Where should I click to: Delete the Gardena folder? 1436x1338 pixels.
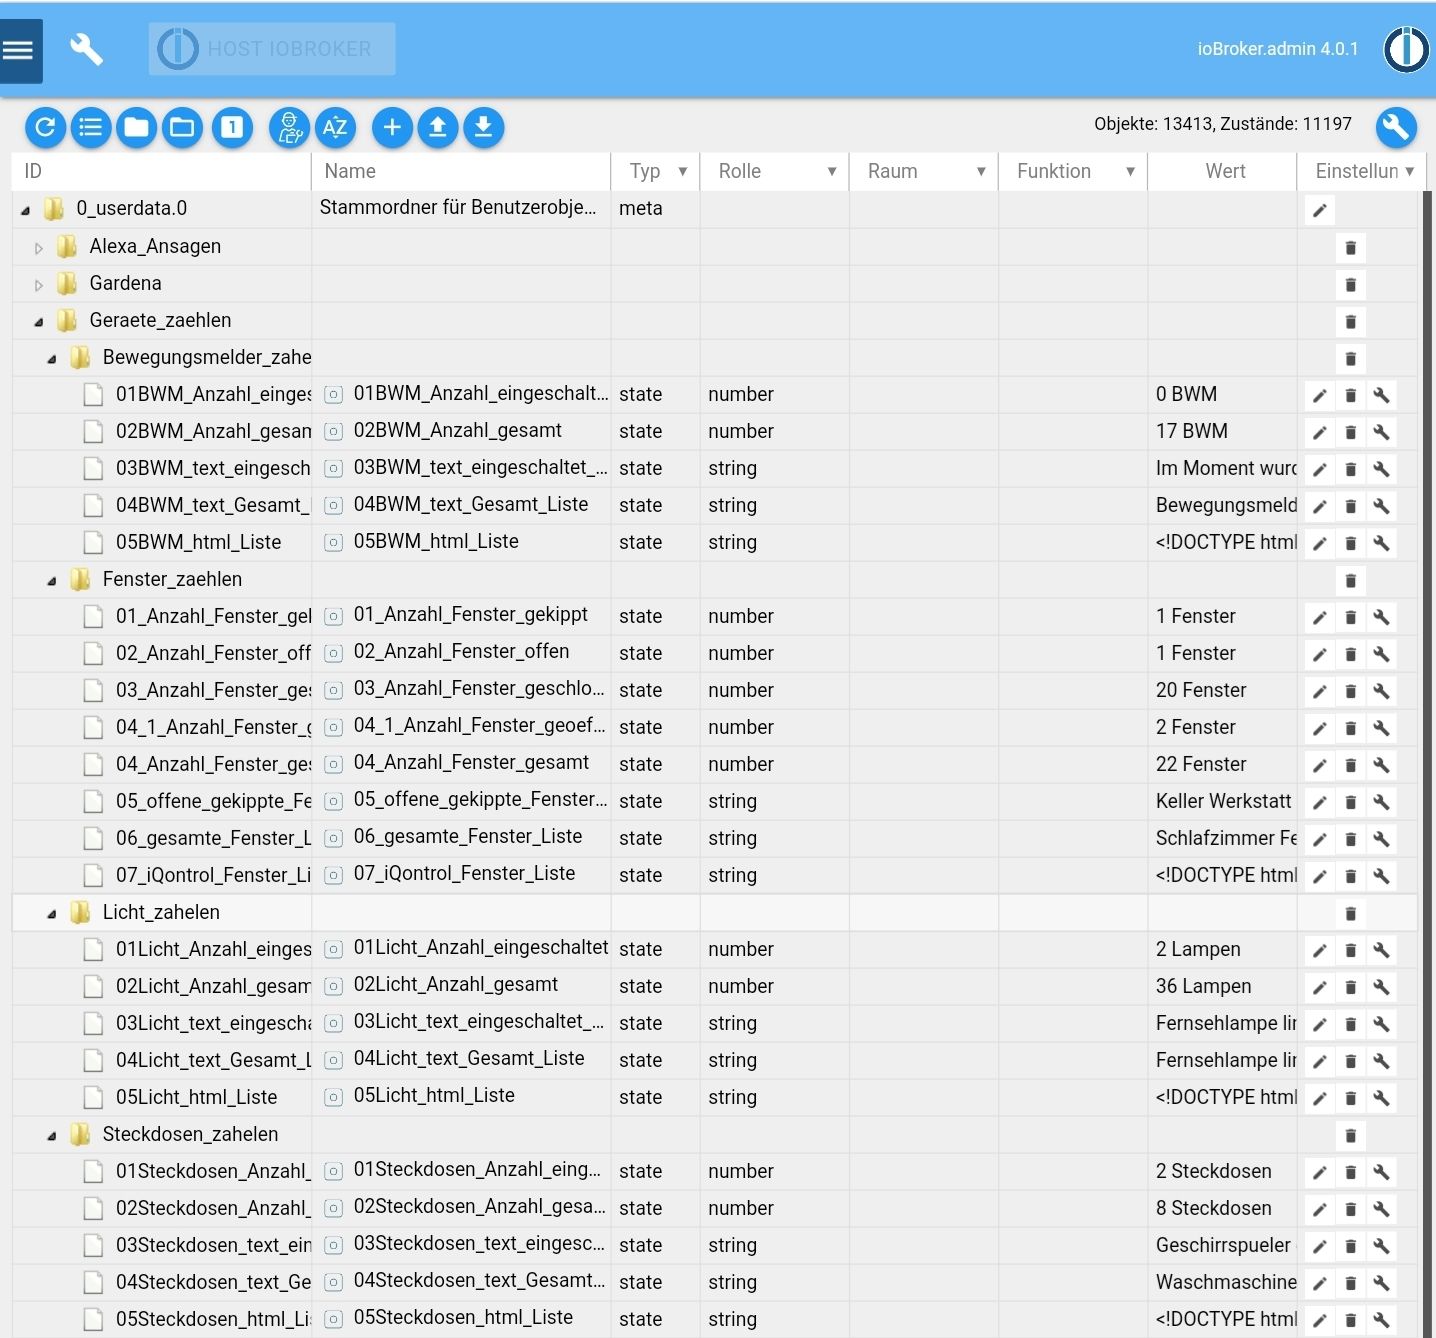click(x=1350, y=284)
